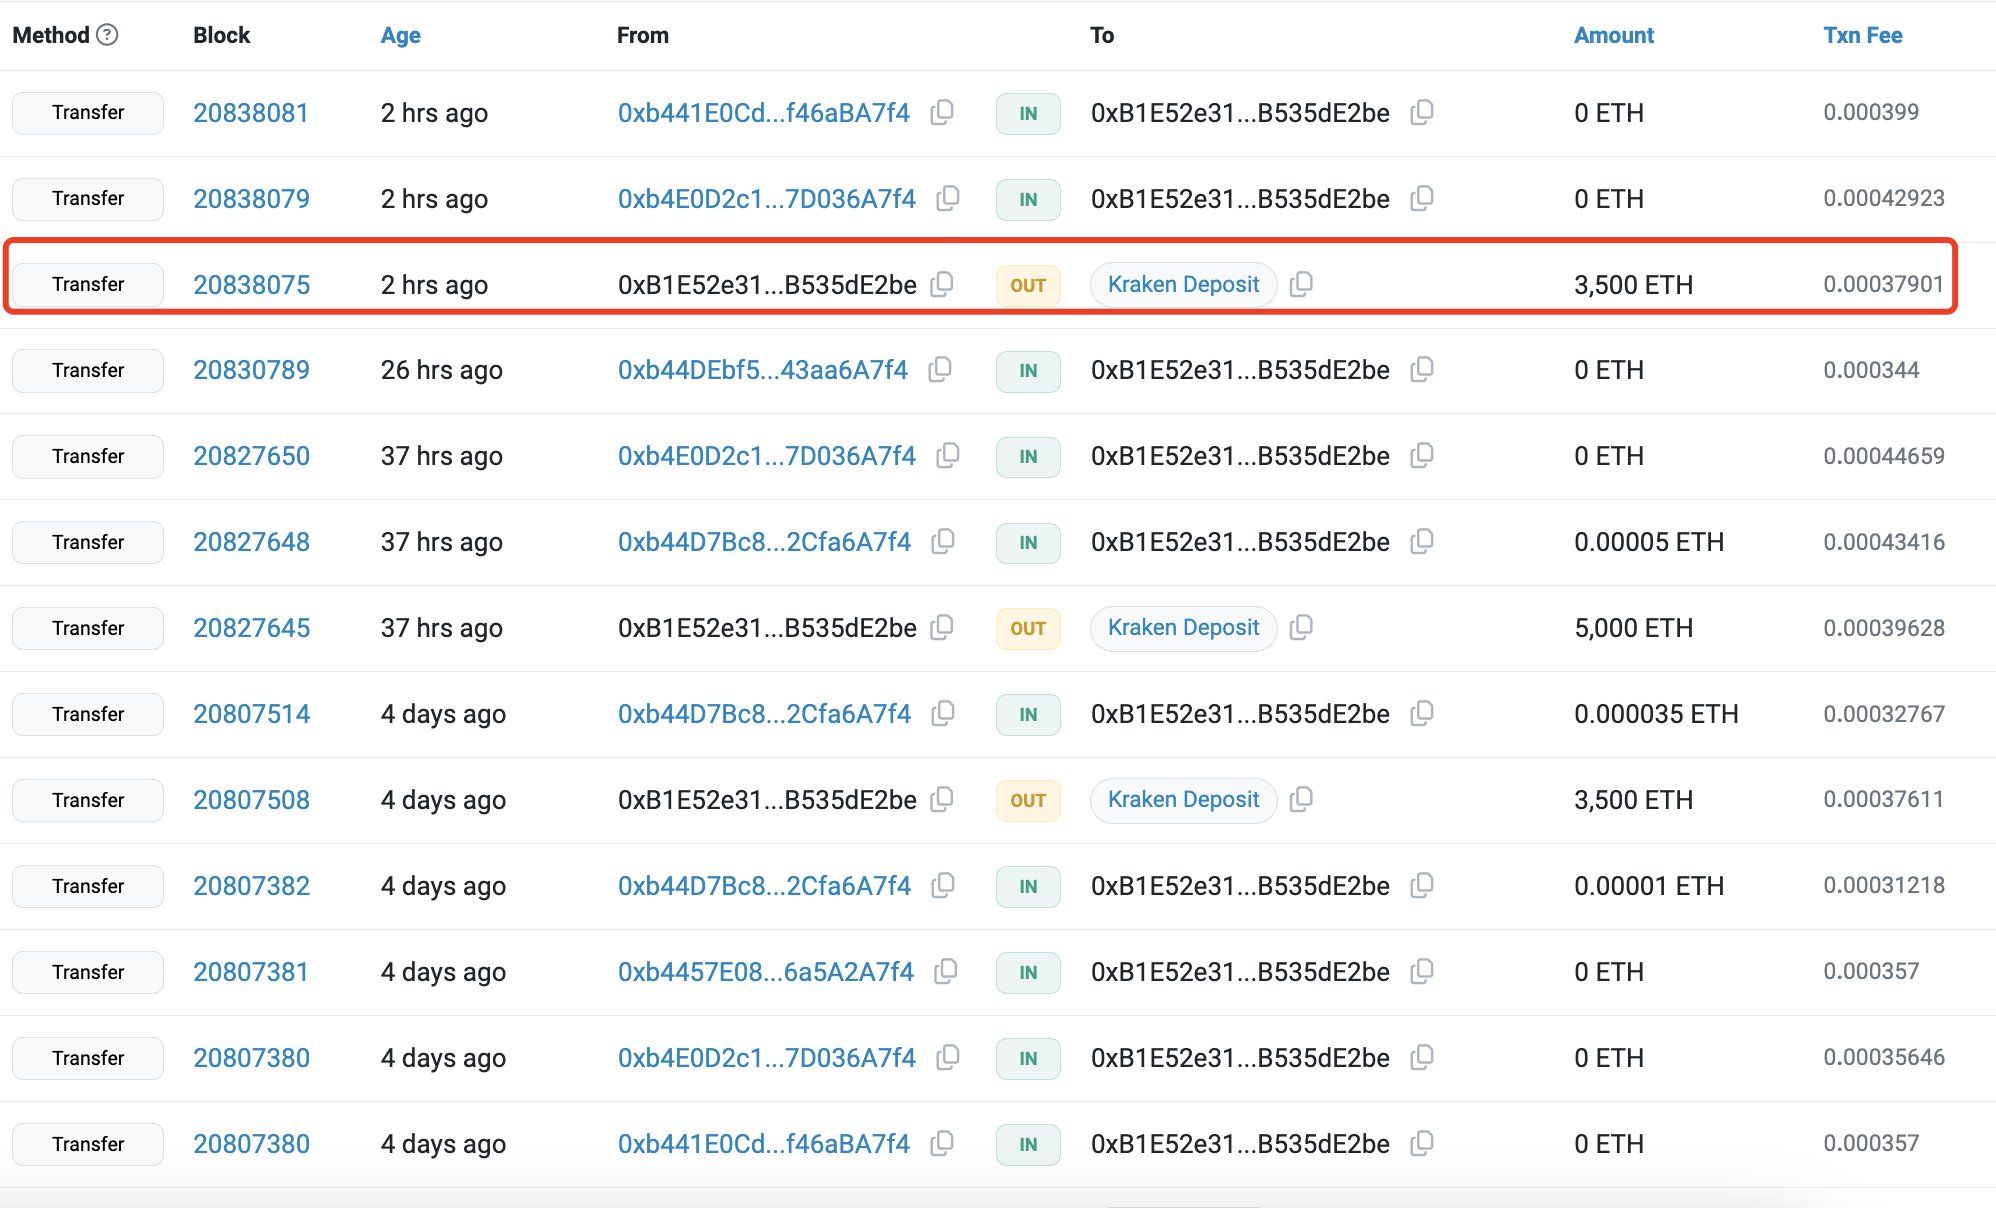Sort transactions by Age column
Viewport: 1996px width, 1208px height.
pyautogui.click(x=399, y=34)
